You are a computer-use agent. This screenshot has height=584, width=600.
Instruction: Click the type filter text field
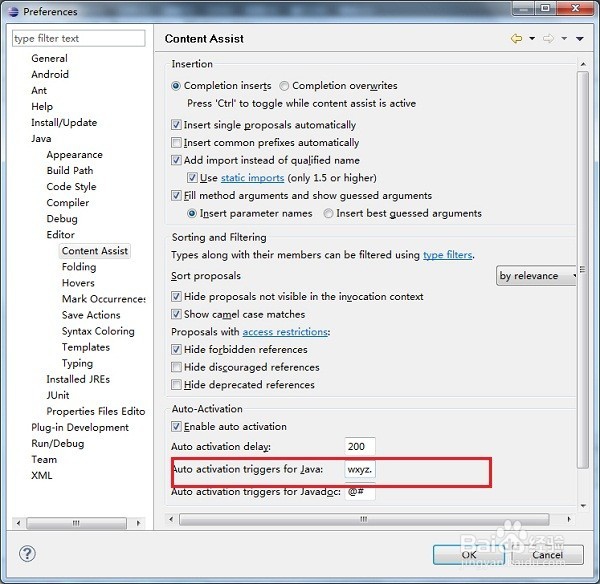click(x=79, y=38)
